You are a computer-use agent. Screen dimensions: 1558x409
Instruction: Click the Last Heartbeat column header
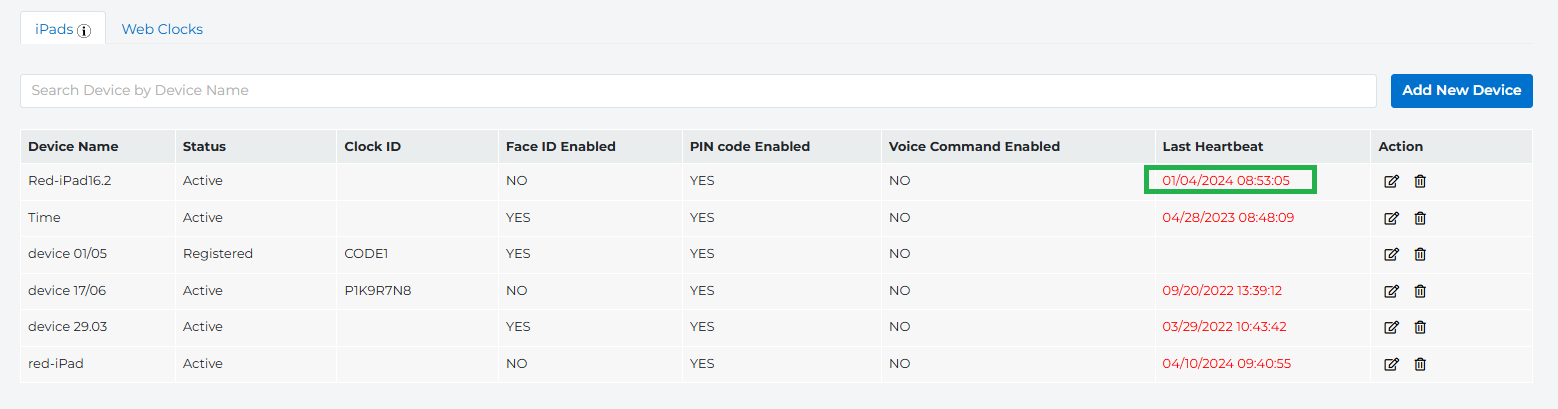pyautogui.click(x=1212, y=146)
